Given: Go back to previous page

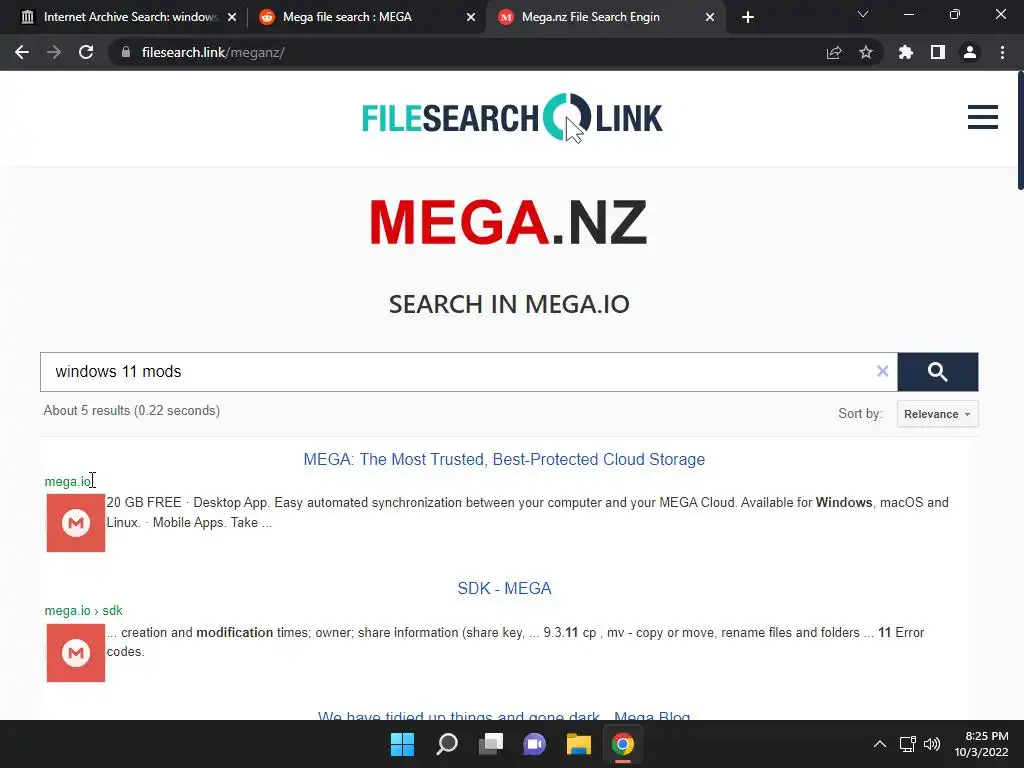Looking at the screenshot, I should (x=22, y=52).
